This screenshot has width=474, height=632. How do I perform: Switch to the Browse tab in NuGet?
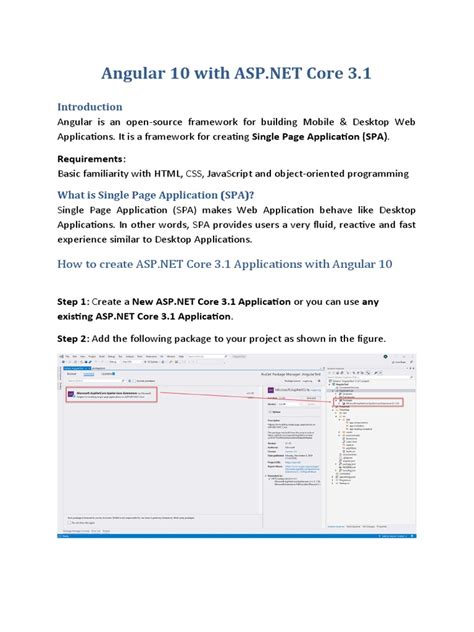tap(71, 374)
